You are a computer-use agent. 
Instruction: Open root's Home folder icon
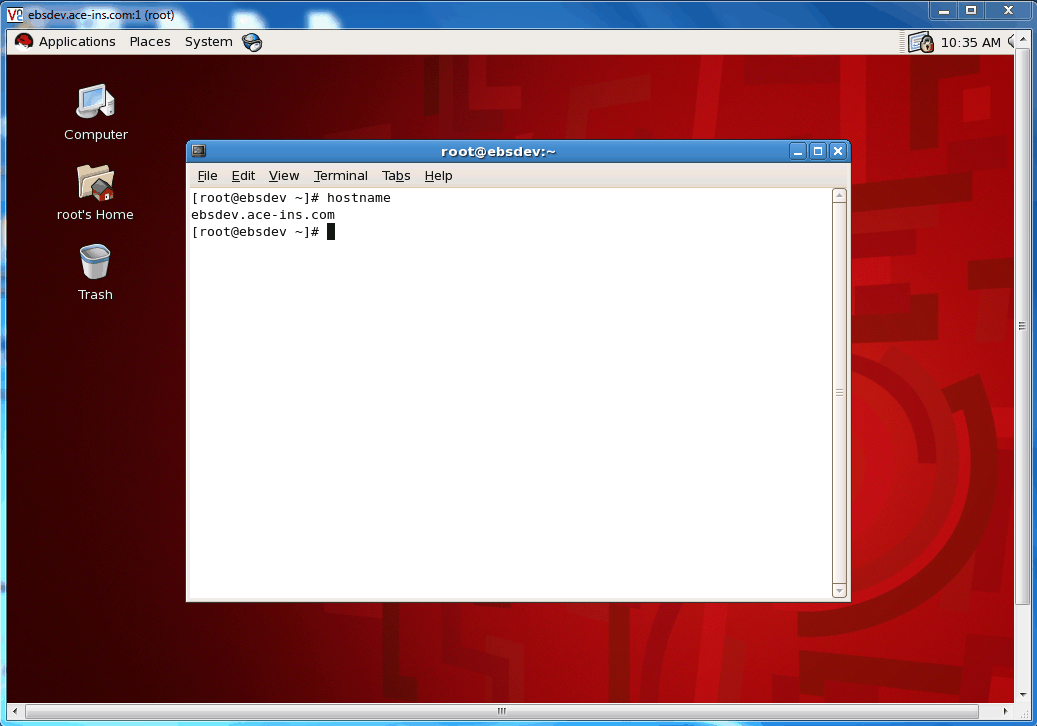(95, 182)
